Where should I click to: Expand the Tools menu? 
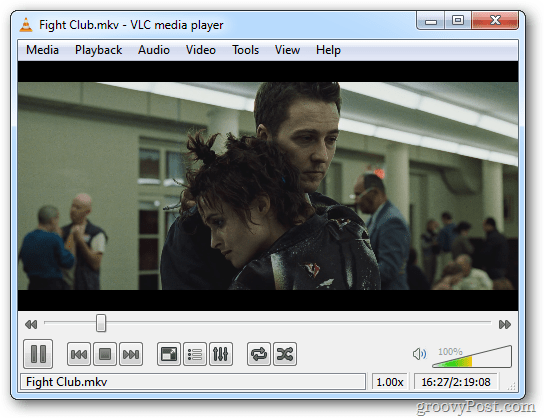(x=245, y=50)
